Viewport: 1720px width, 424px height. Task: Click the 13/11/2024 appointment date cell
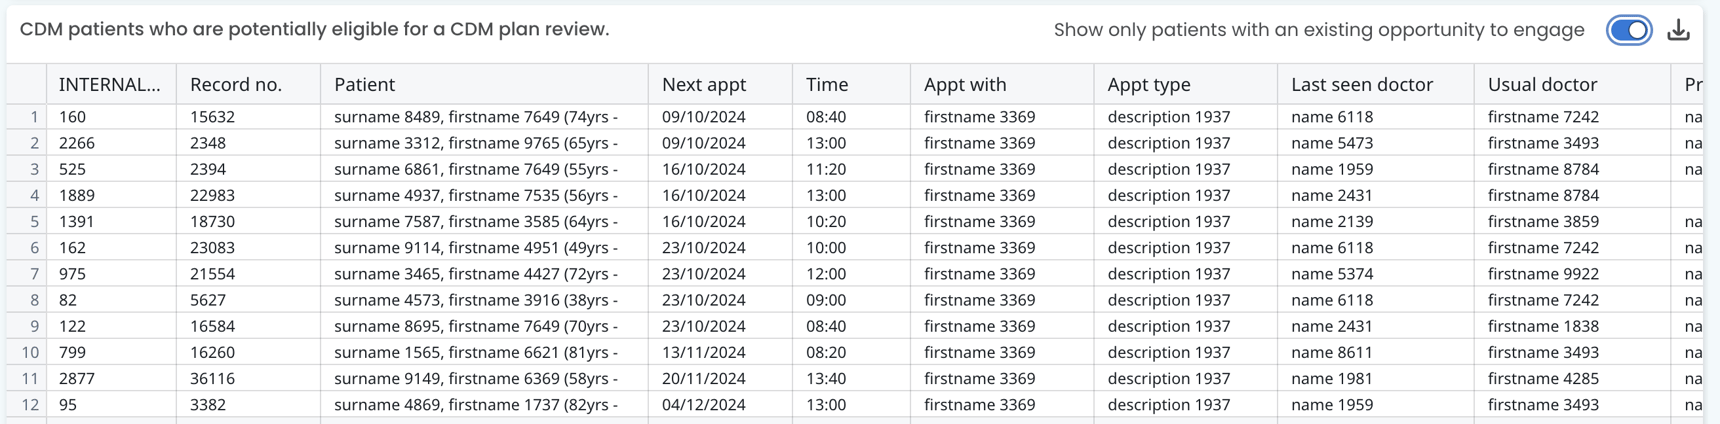tap(703, 352)
